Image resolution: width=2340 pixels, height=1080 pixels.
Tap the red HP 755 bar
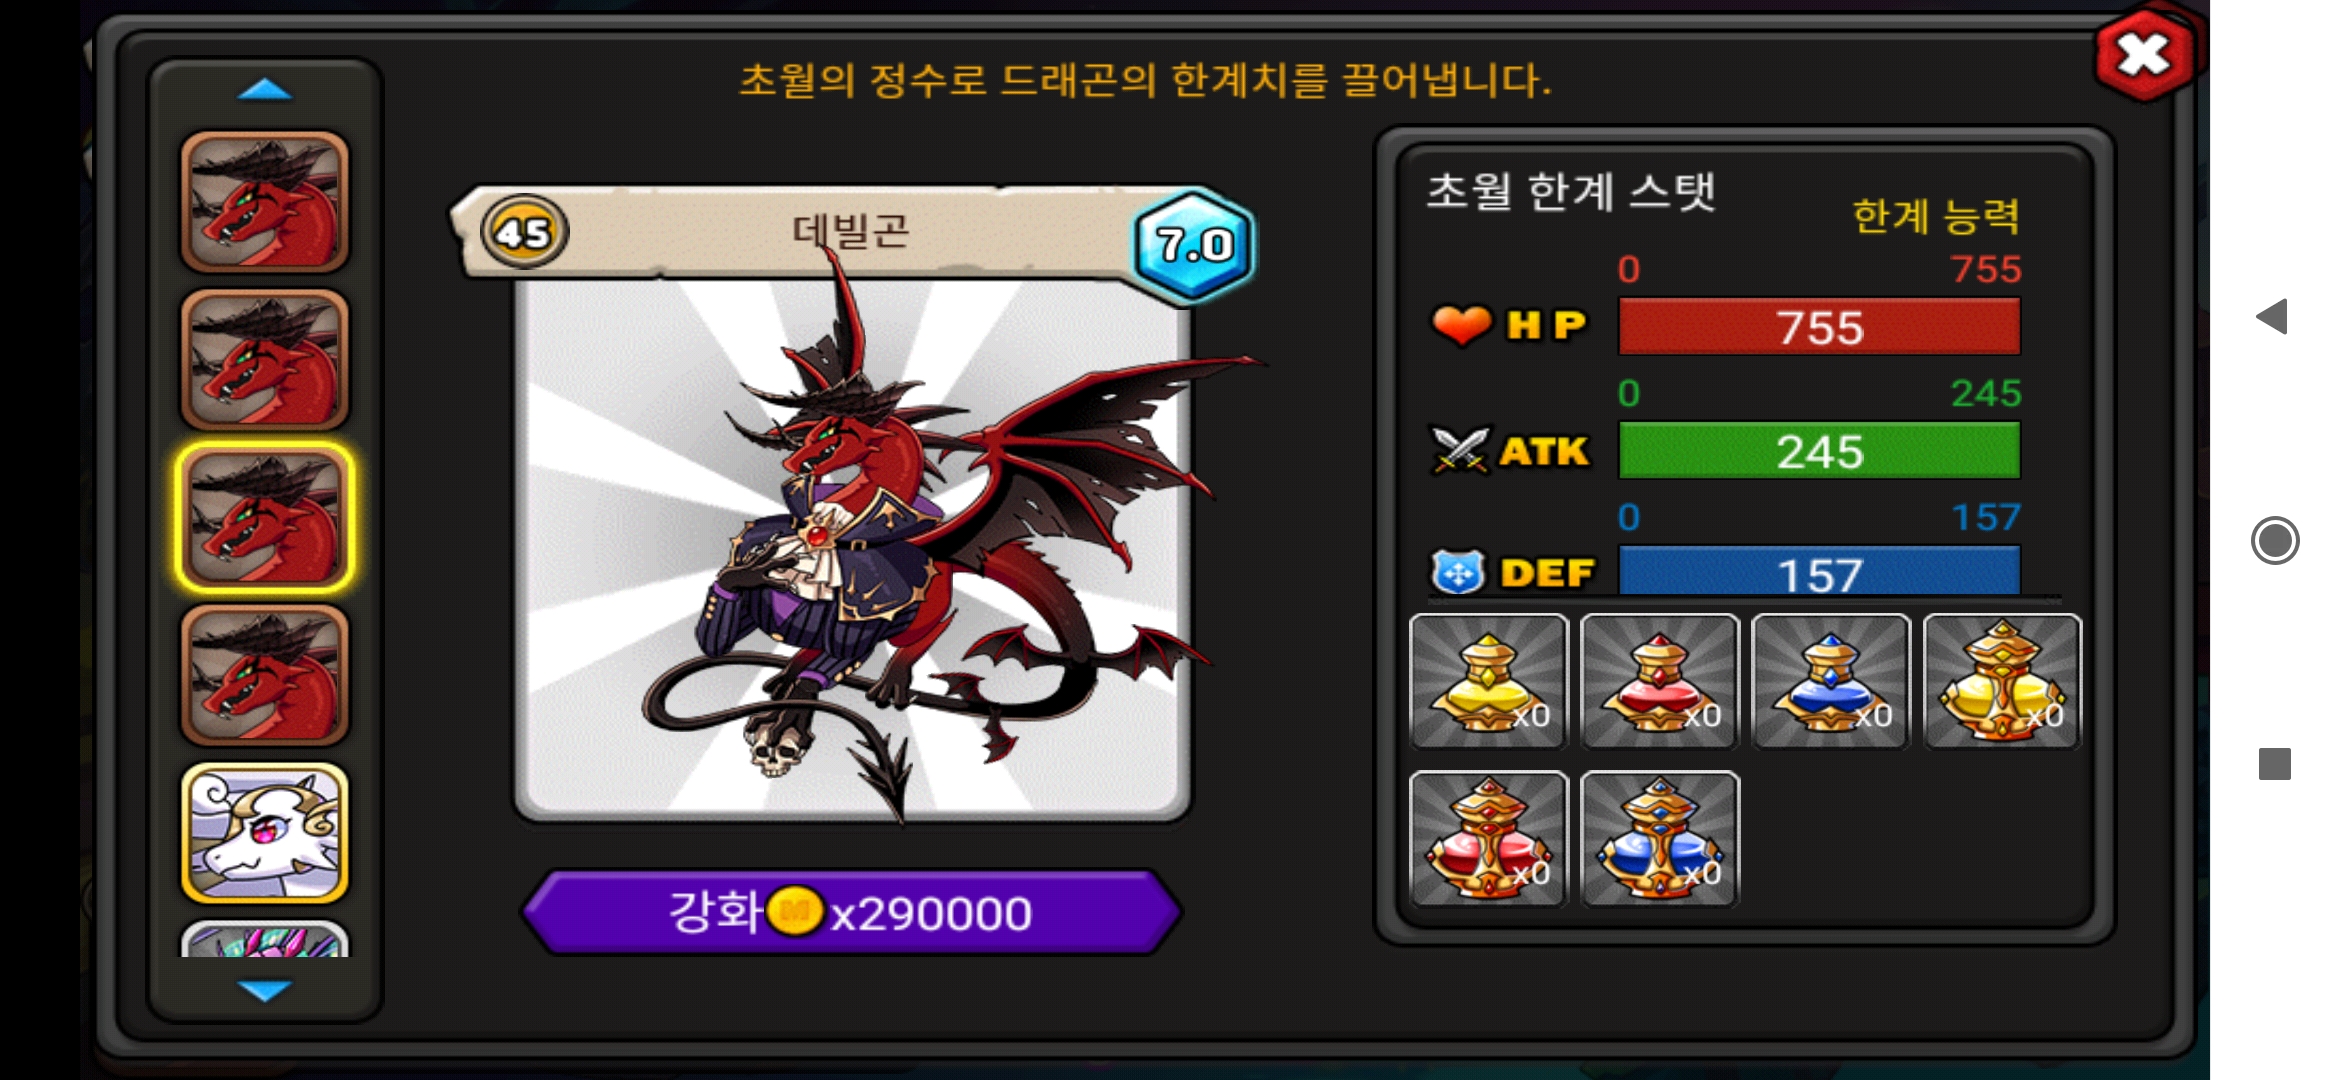coord(1819,327)
